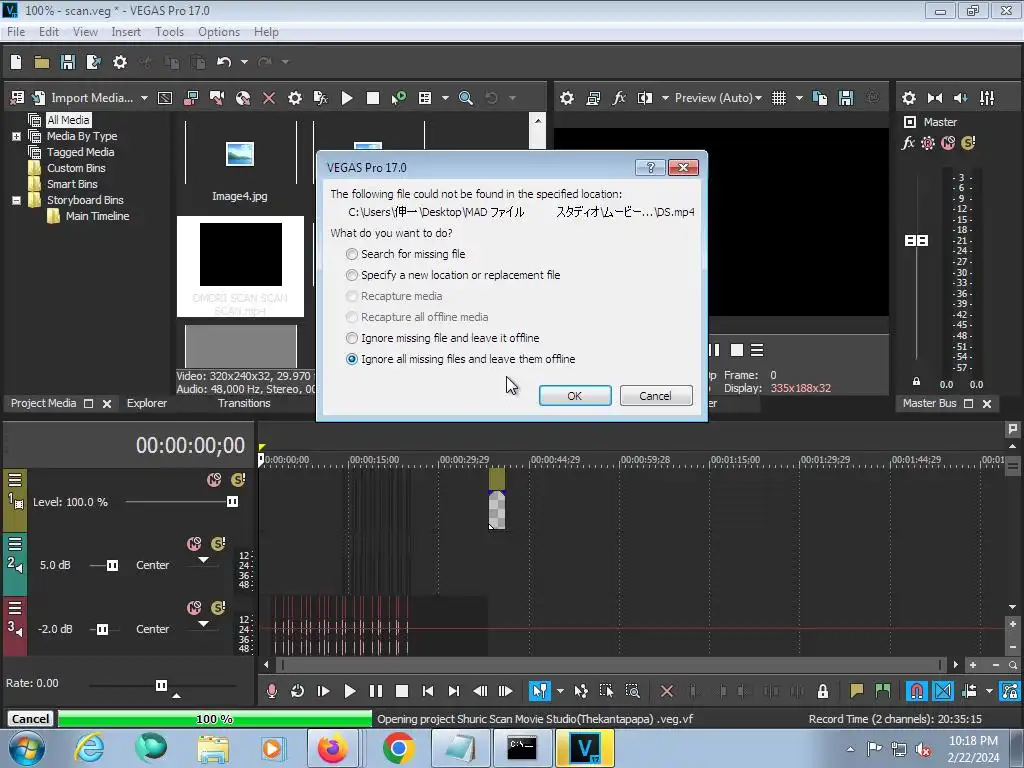This screenshot has width=1024, height=768.
Task: Open Media FX in Project Media toolbar
Action: coord(320,98)
